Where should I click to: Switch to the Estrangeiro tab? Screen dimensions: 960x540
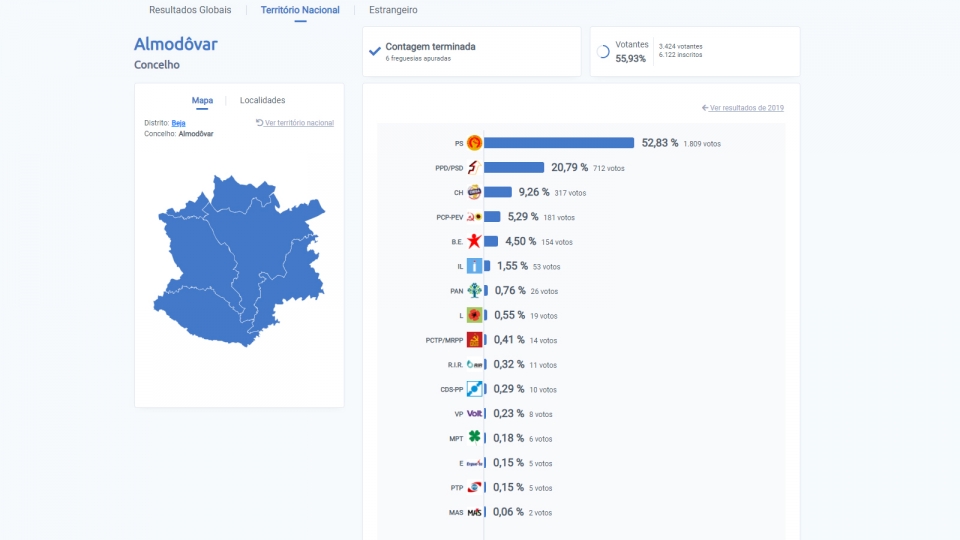(x=393, y=10)
